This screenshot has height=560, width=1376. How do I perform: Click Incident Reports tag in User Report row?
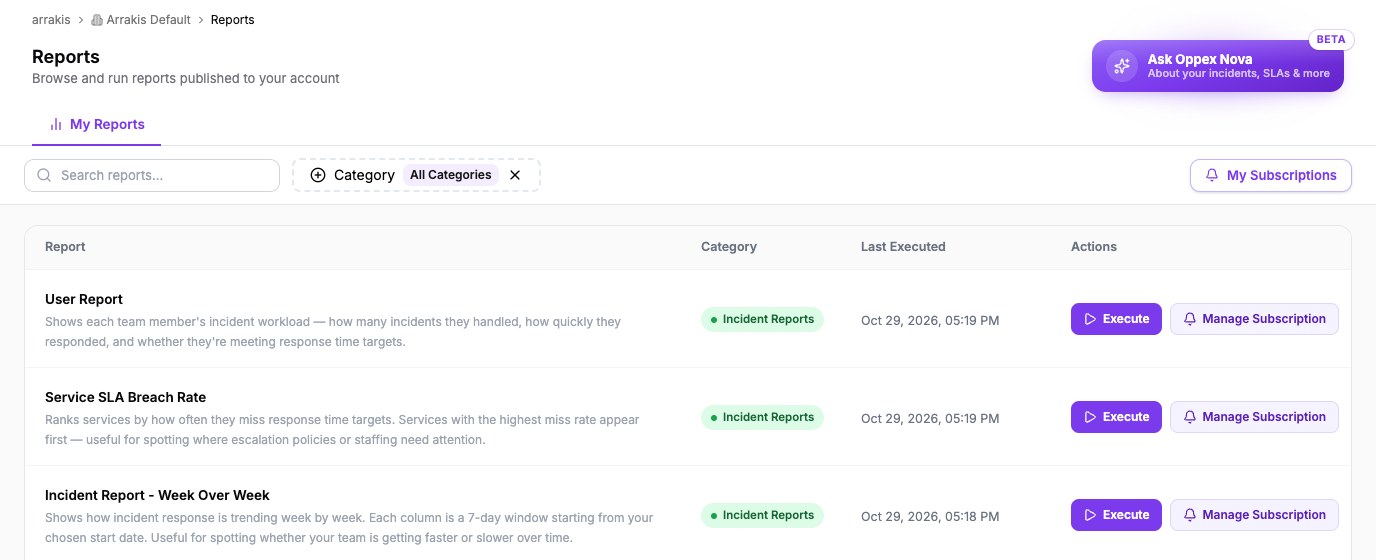[762, 320]
